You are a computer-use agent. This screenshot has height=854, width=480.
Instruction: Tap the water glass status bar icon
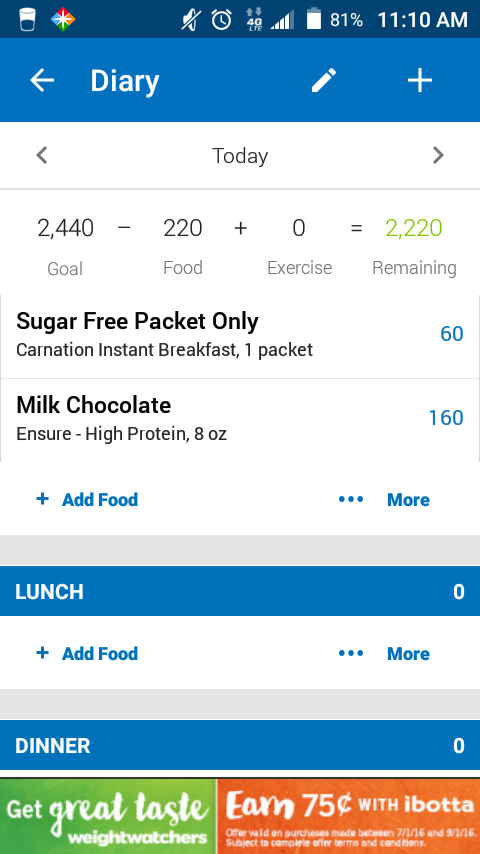27,20
